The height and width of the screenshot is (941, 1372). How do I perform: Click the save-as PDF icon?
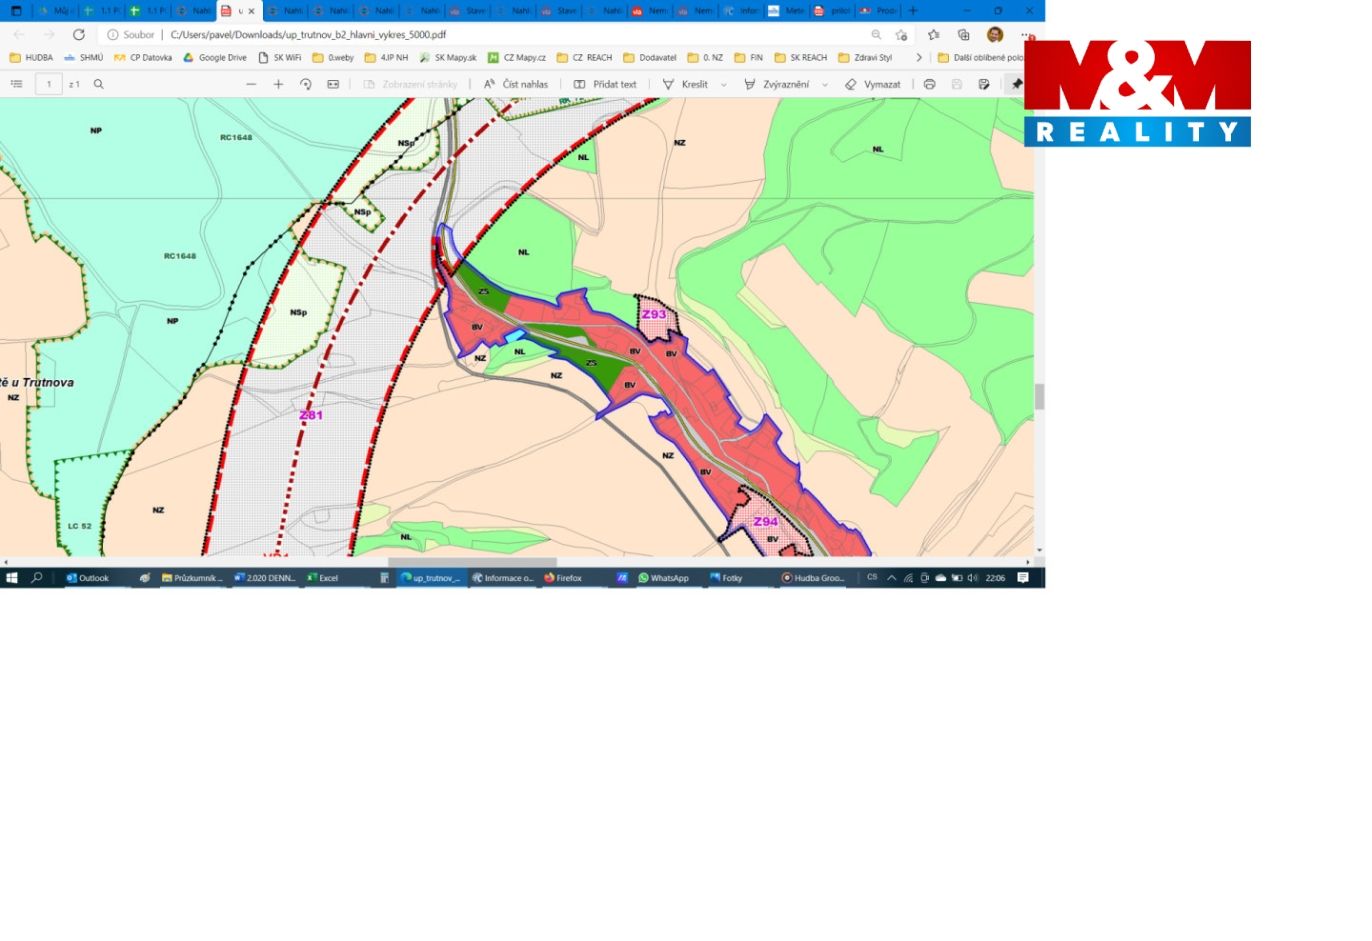coord(984,84)
